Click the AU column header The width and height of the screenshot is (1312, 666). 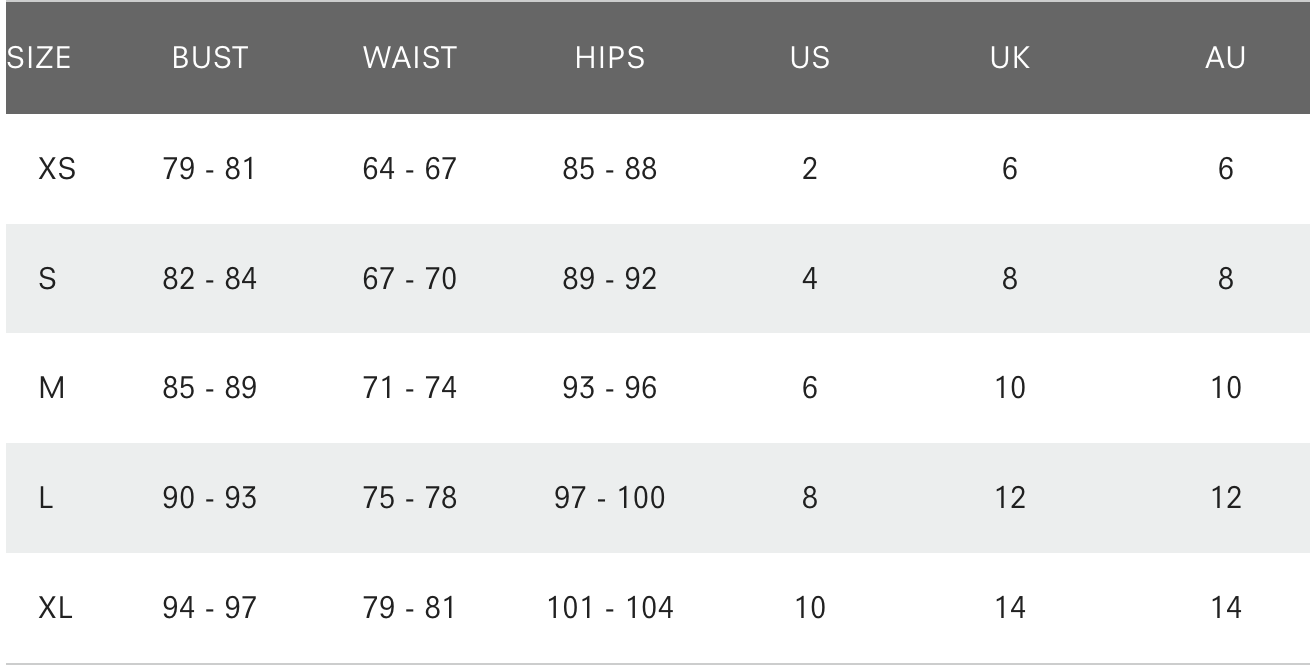click(x=1226, y=58)
